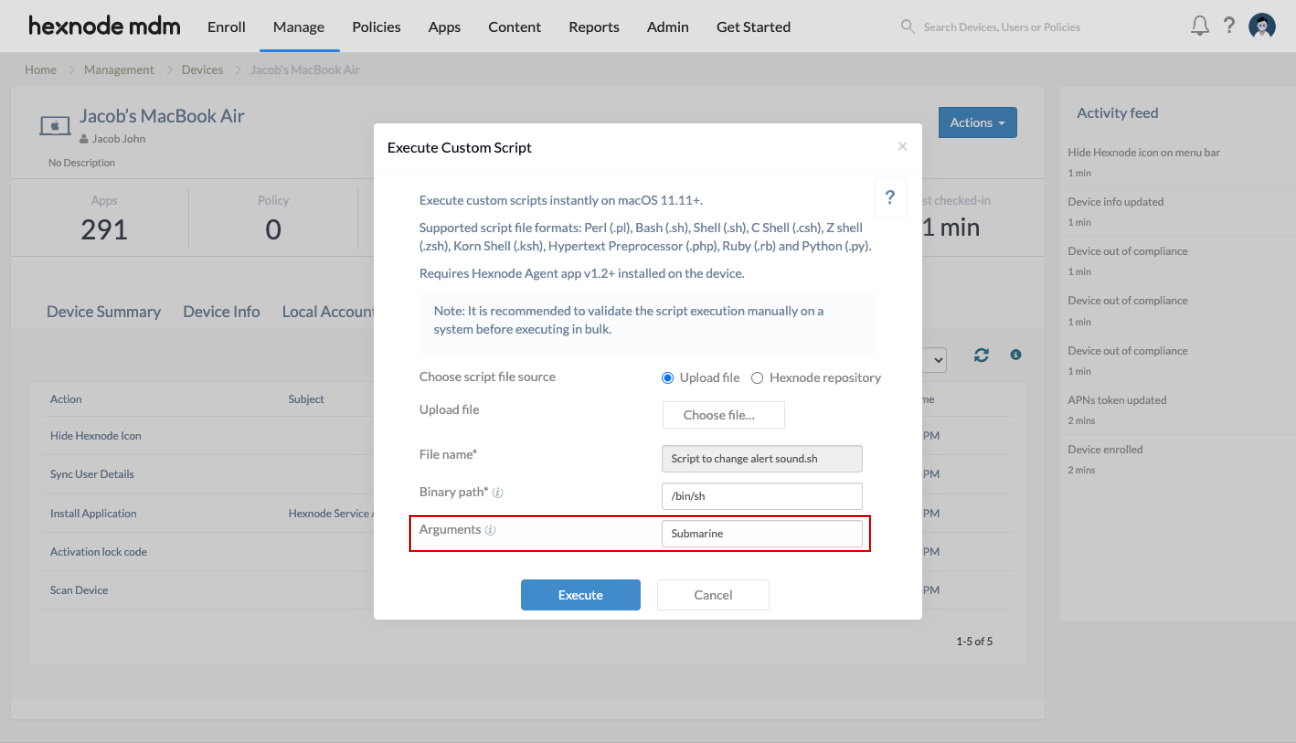
Task: Click the No Description text
Action: (x=82, y=163)
